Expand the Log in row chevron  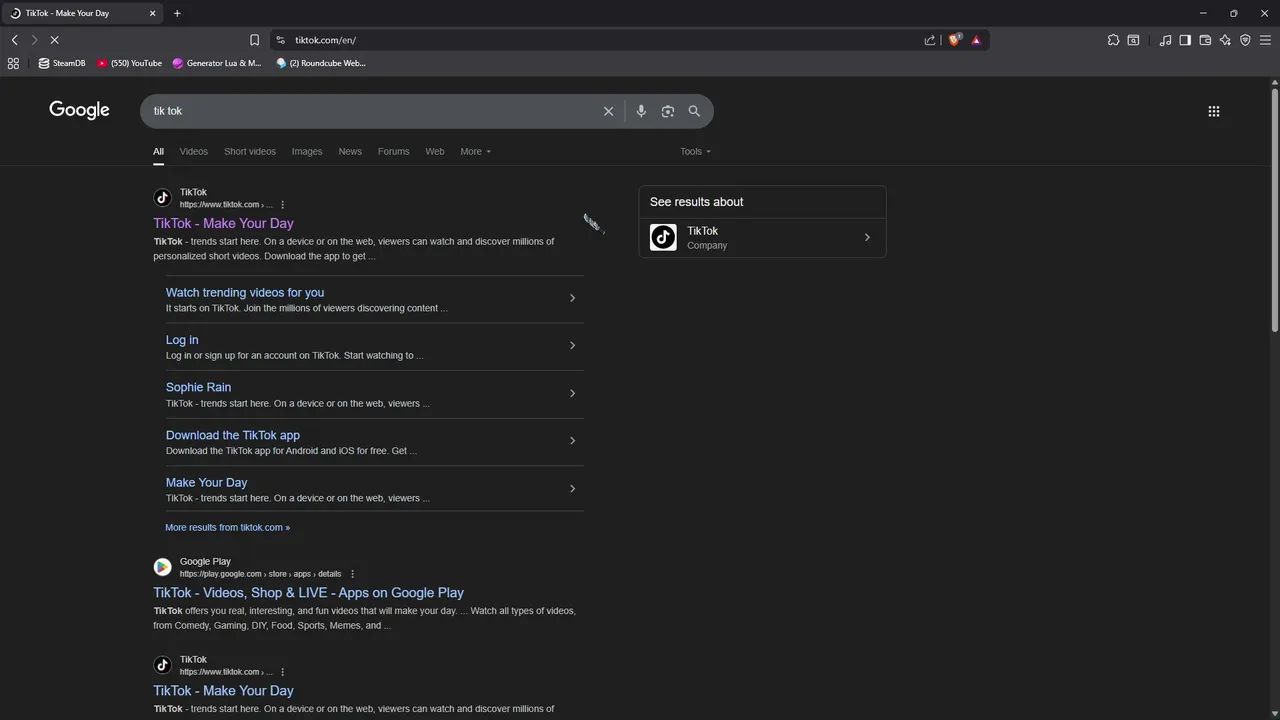point(572,345)
